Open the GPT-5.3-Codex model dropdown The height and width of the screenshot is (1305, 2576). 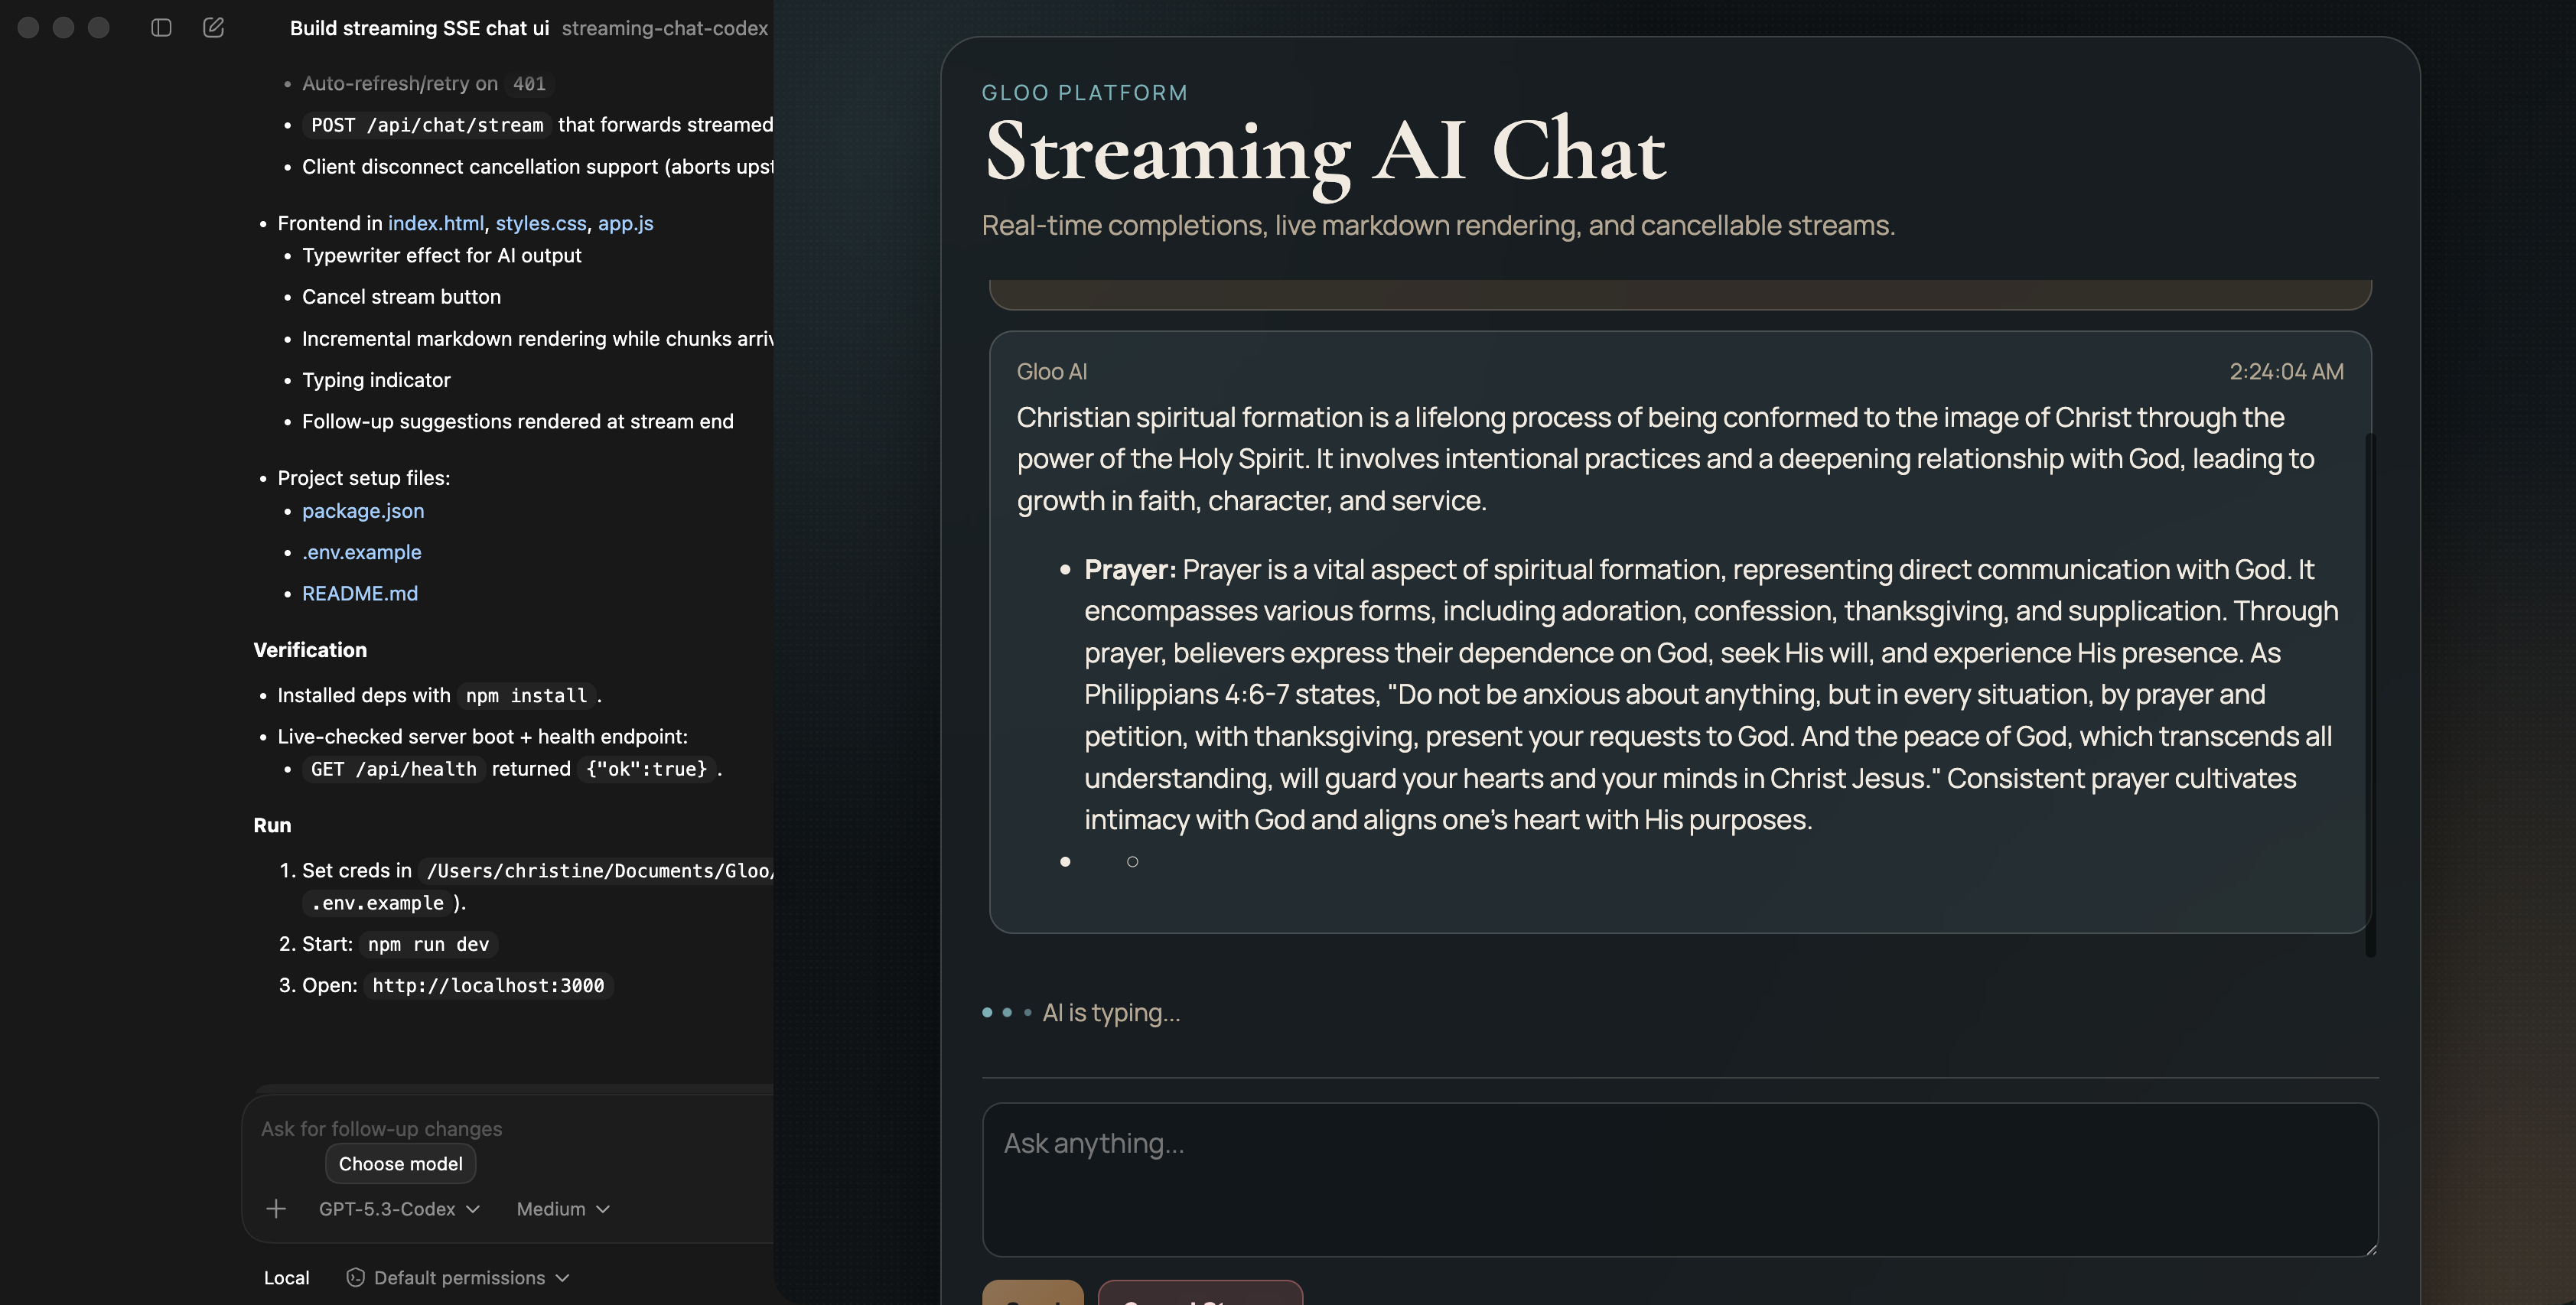[397, 1208]
